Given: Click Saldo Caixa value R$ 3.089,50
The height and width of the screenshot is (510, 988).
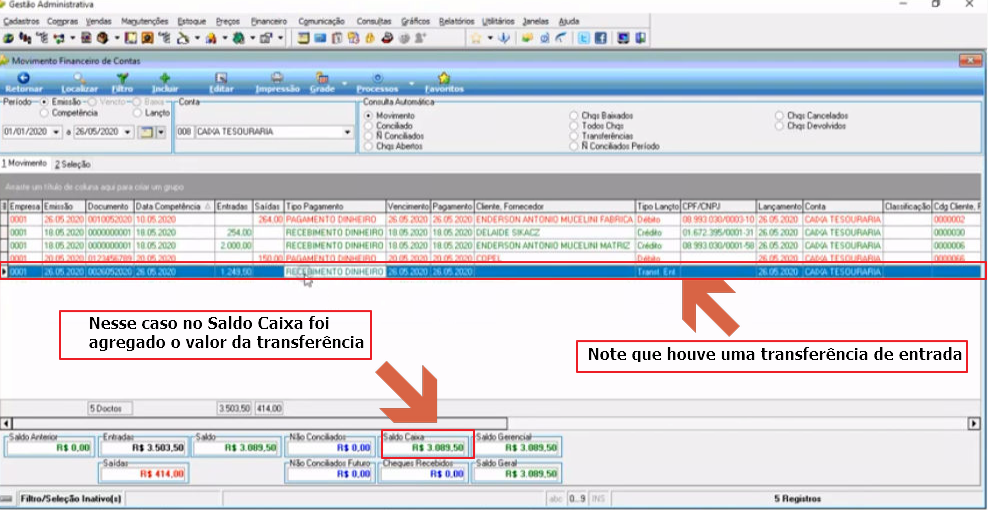Looking at the screenshot, I should coord(427,448).
